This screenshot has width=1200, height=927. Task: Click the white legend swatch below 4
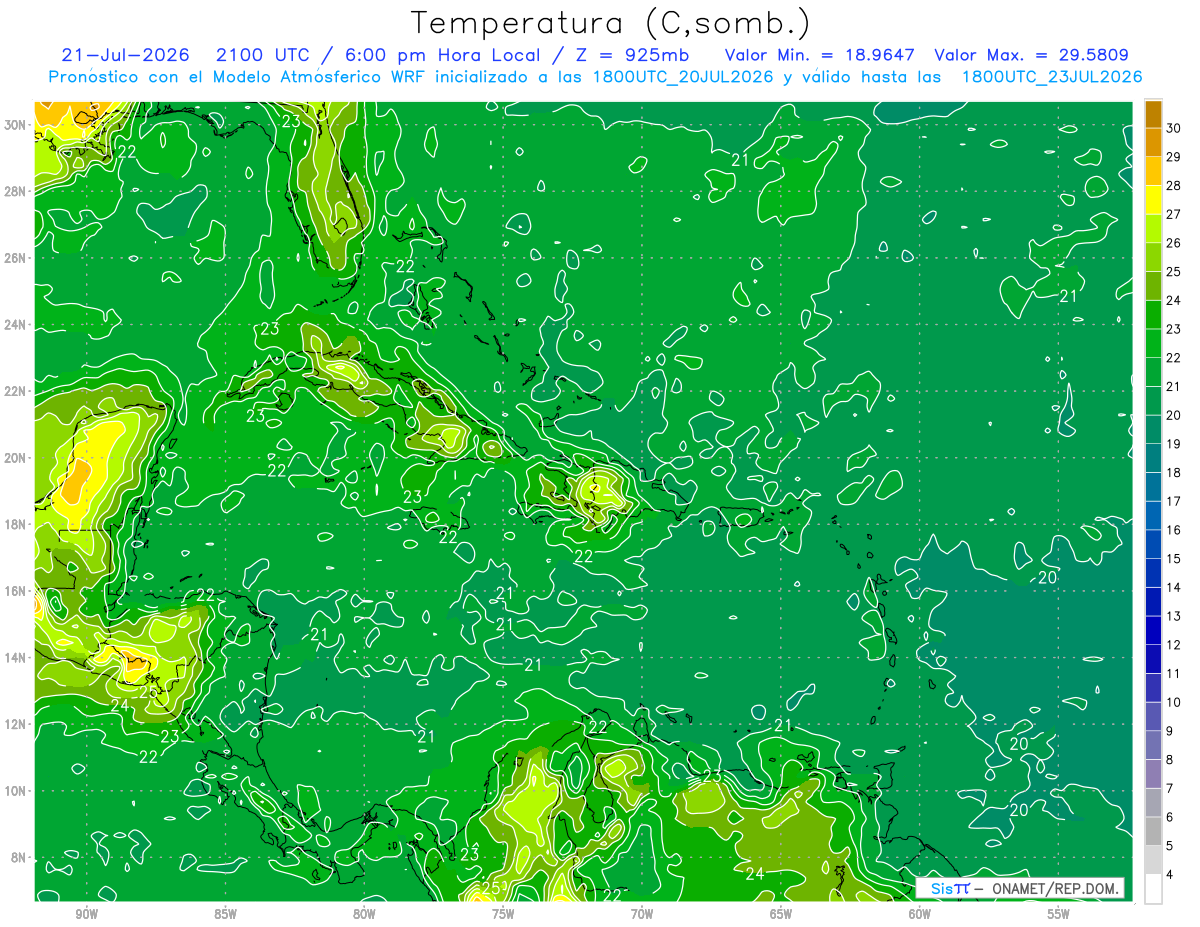pyautogui.click(x=1153, y=889)
